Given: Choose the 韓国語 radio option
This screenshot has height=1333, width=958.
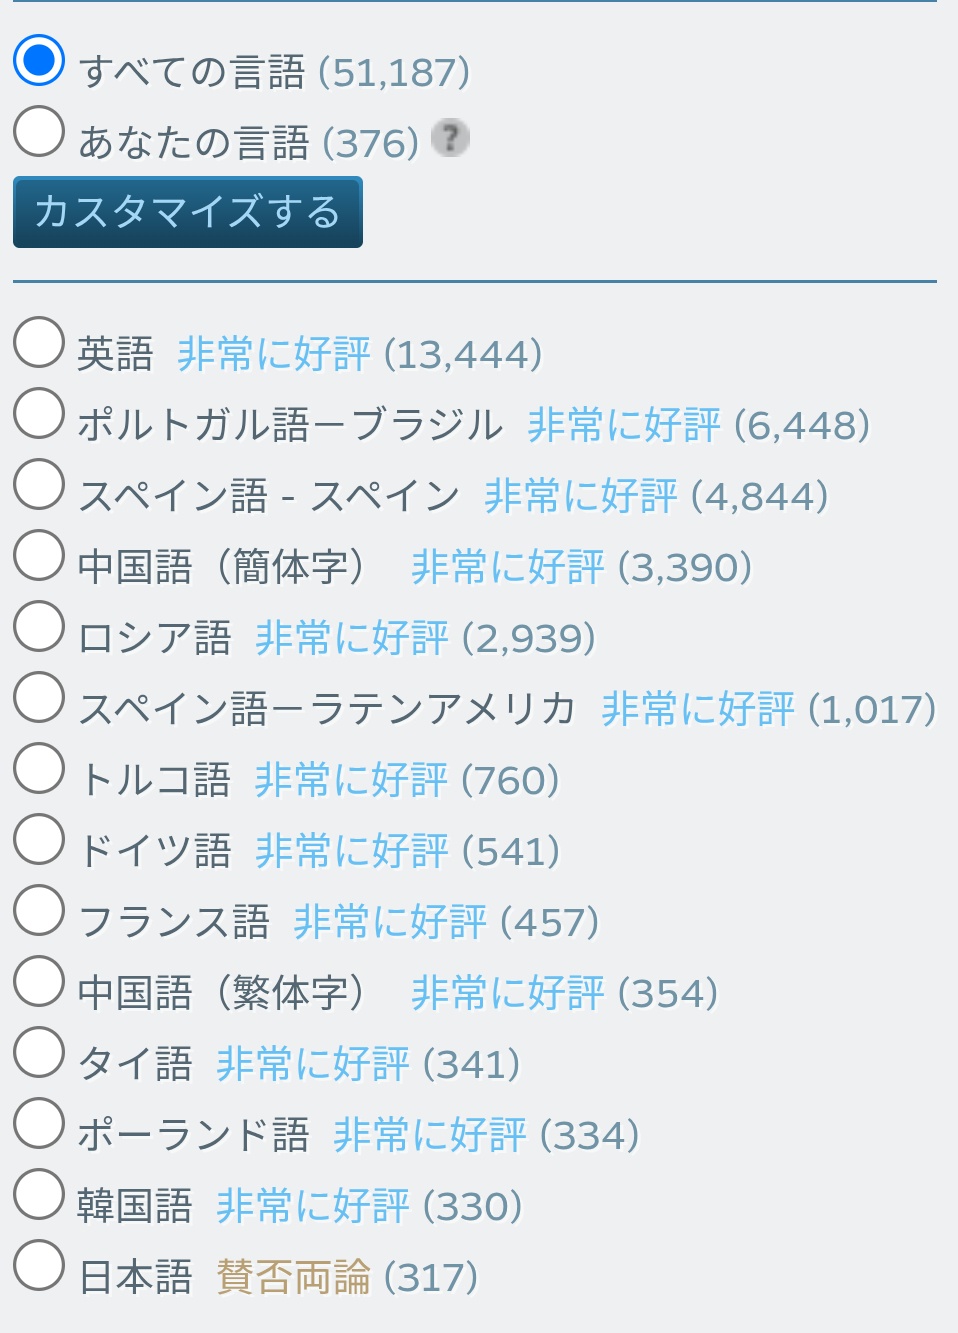Looking at the screenshot, I should point(39,1194).
